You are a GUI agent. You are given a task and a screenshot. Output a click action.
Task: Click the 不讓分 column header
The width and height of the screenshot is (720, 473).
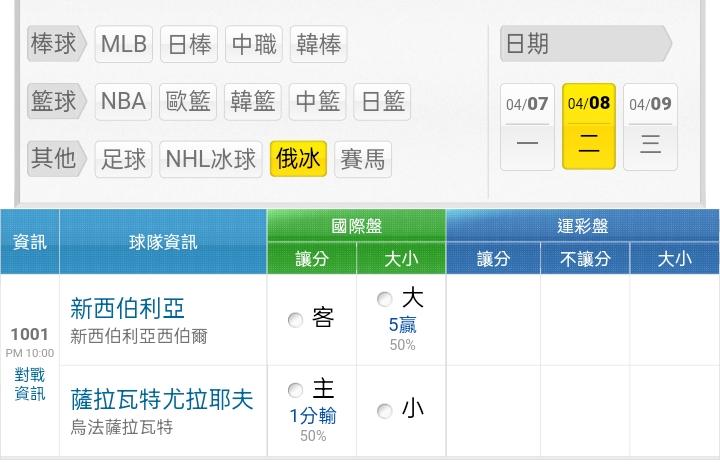pyautogui.click(x=585, y=259)
